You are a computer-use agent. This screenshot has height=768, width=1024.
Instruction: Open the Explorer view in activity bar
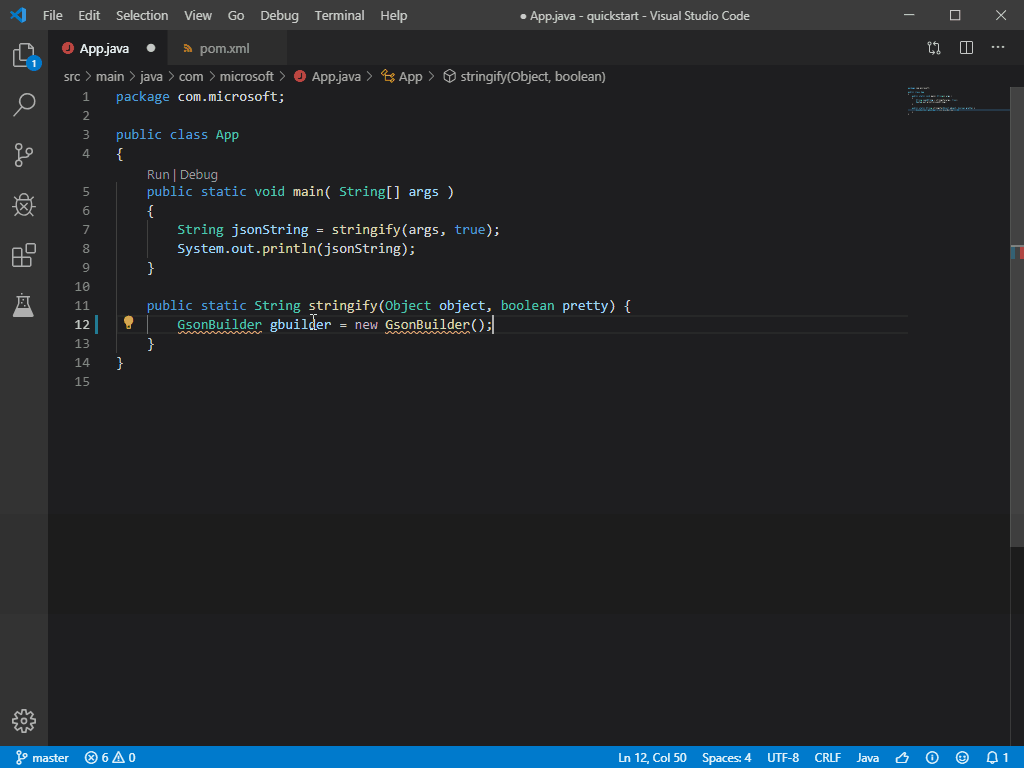pos(24,56)
